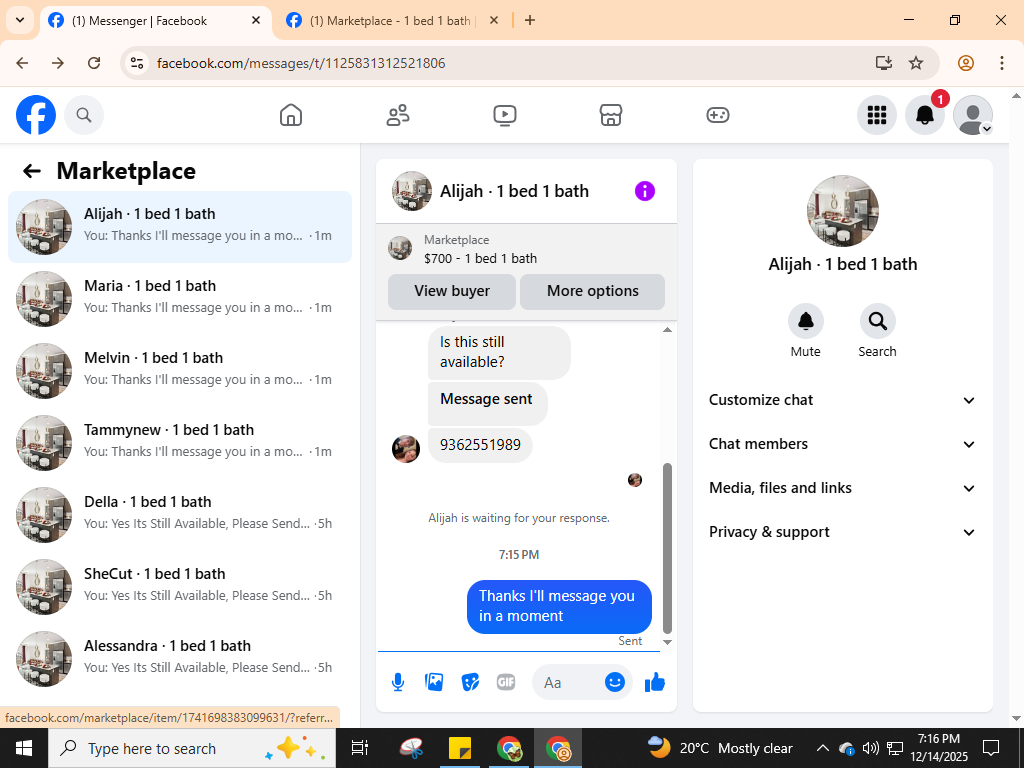Screen dimensions: 1024x768
Task: Search within the Alijah conversation
Action: (x=877, y=321)
